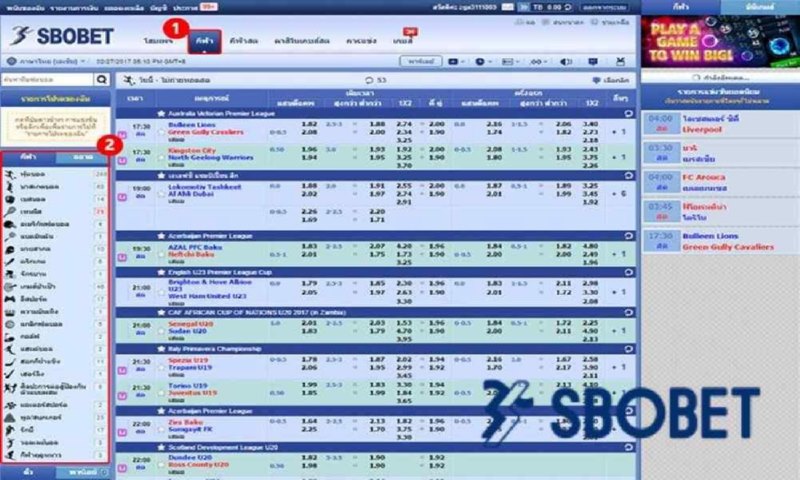Viewport: 800px width, 480px height.
Task: Expand more bets +1 for Bulleen Lions match
Action: point(618,132)
